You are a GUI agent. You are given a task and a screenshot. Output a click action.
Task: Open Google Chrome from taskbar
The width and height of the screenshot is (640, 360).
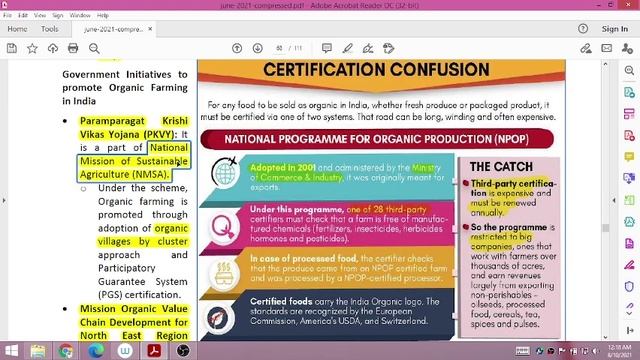click(65, 351)
